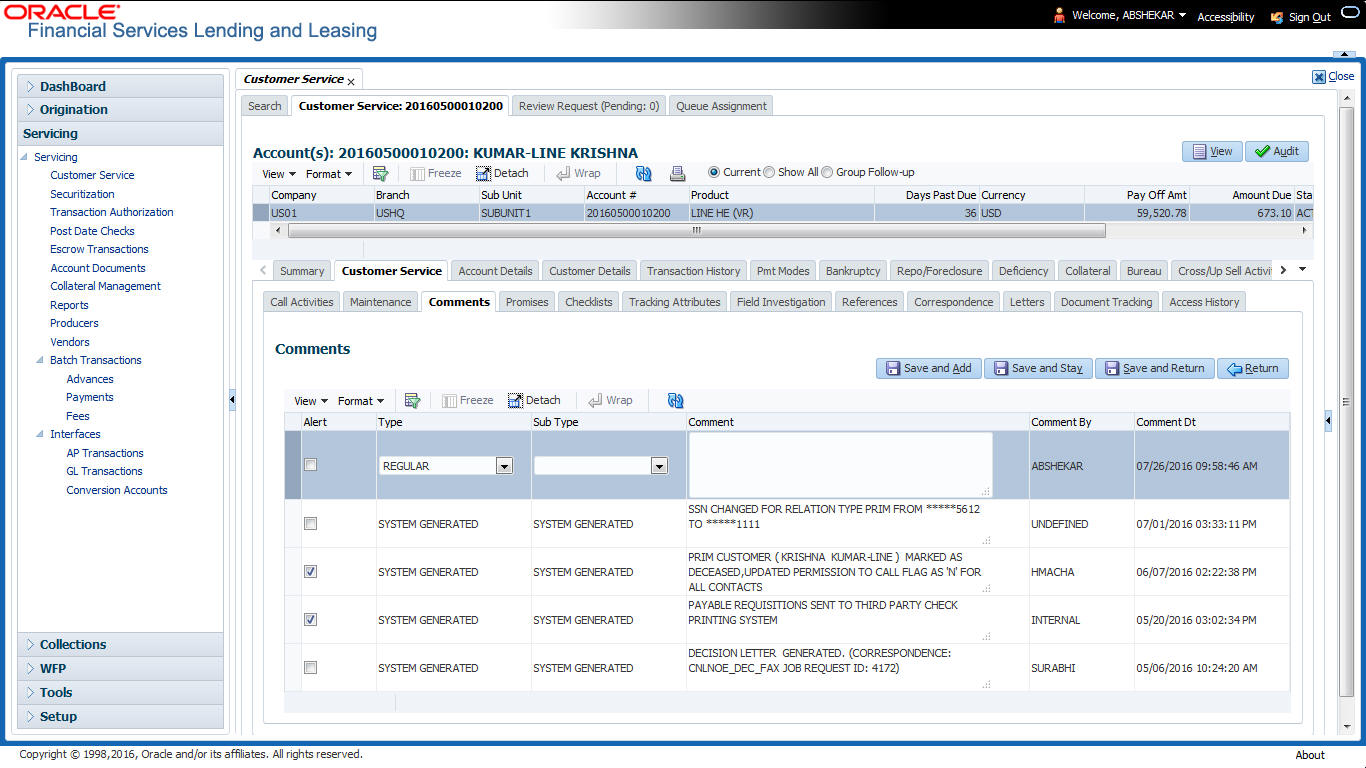Viewport: 1366px width, 768px height.
Task: Open the About link
Action: pyautogui.click(x=1310, y=755)
